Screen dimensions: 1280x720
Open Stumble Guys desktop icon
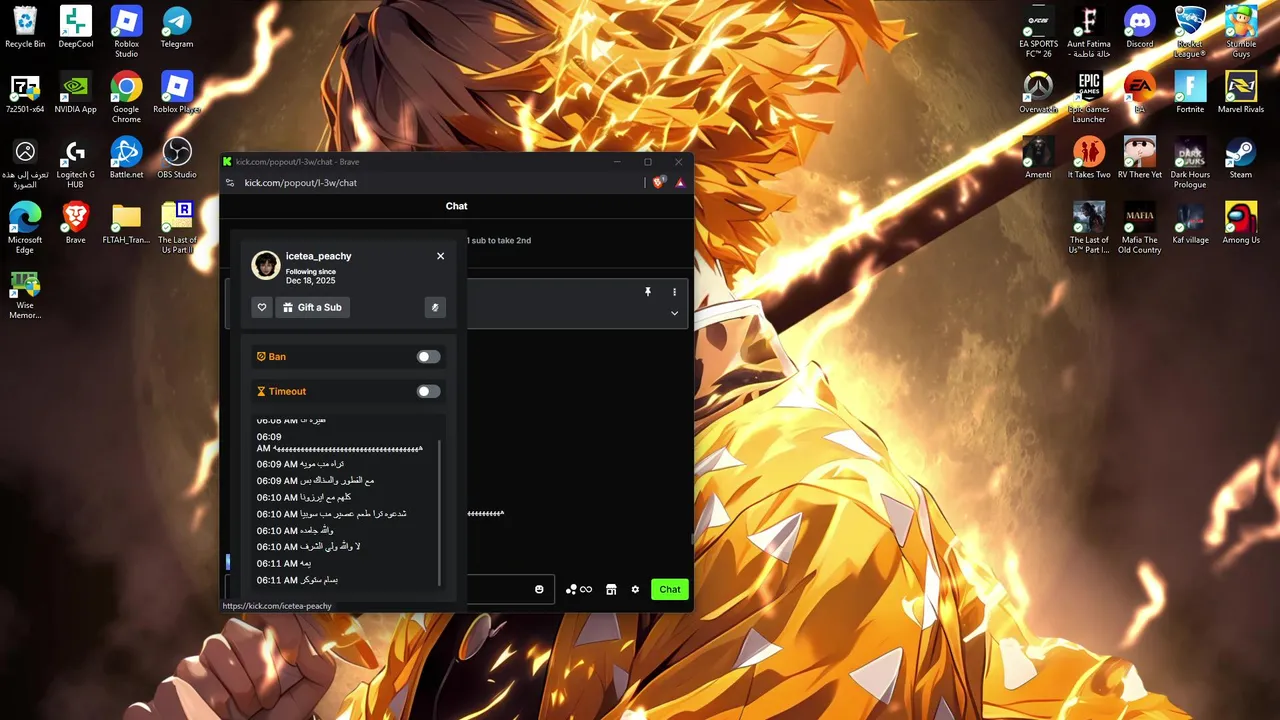click(1241, 32)
